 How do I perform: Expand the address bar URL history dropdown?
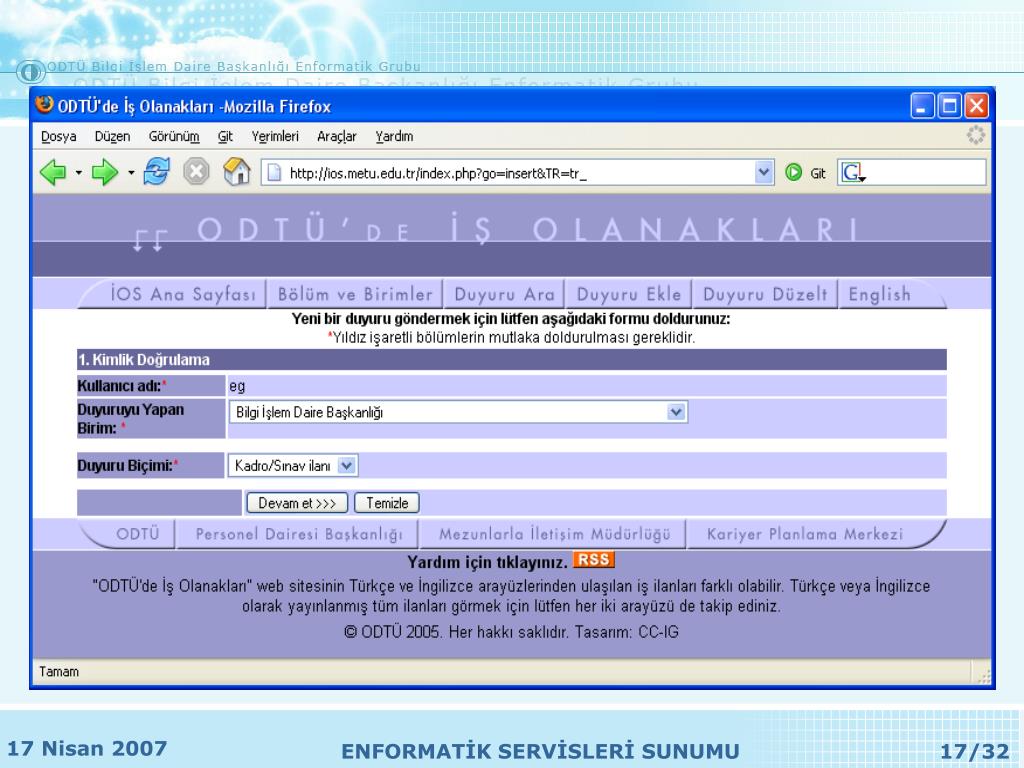[763, 172]
